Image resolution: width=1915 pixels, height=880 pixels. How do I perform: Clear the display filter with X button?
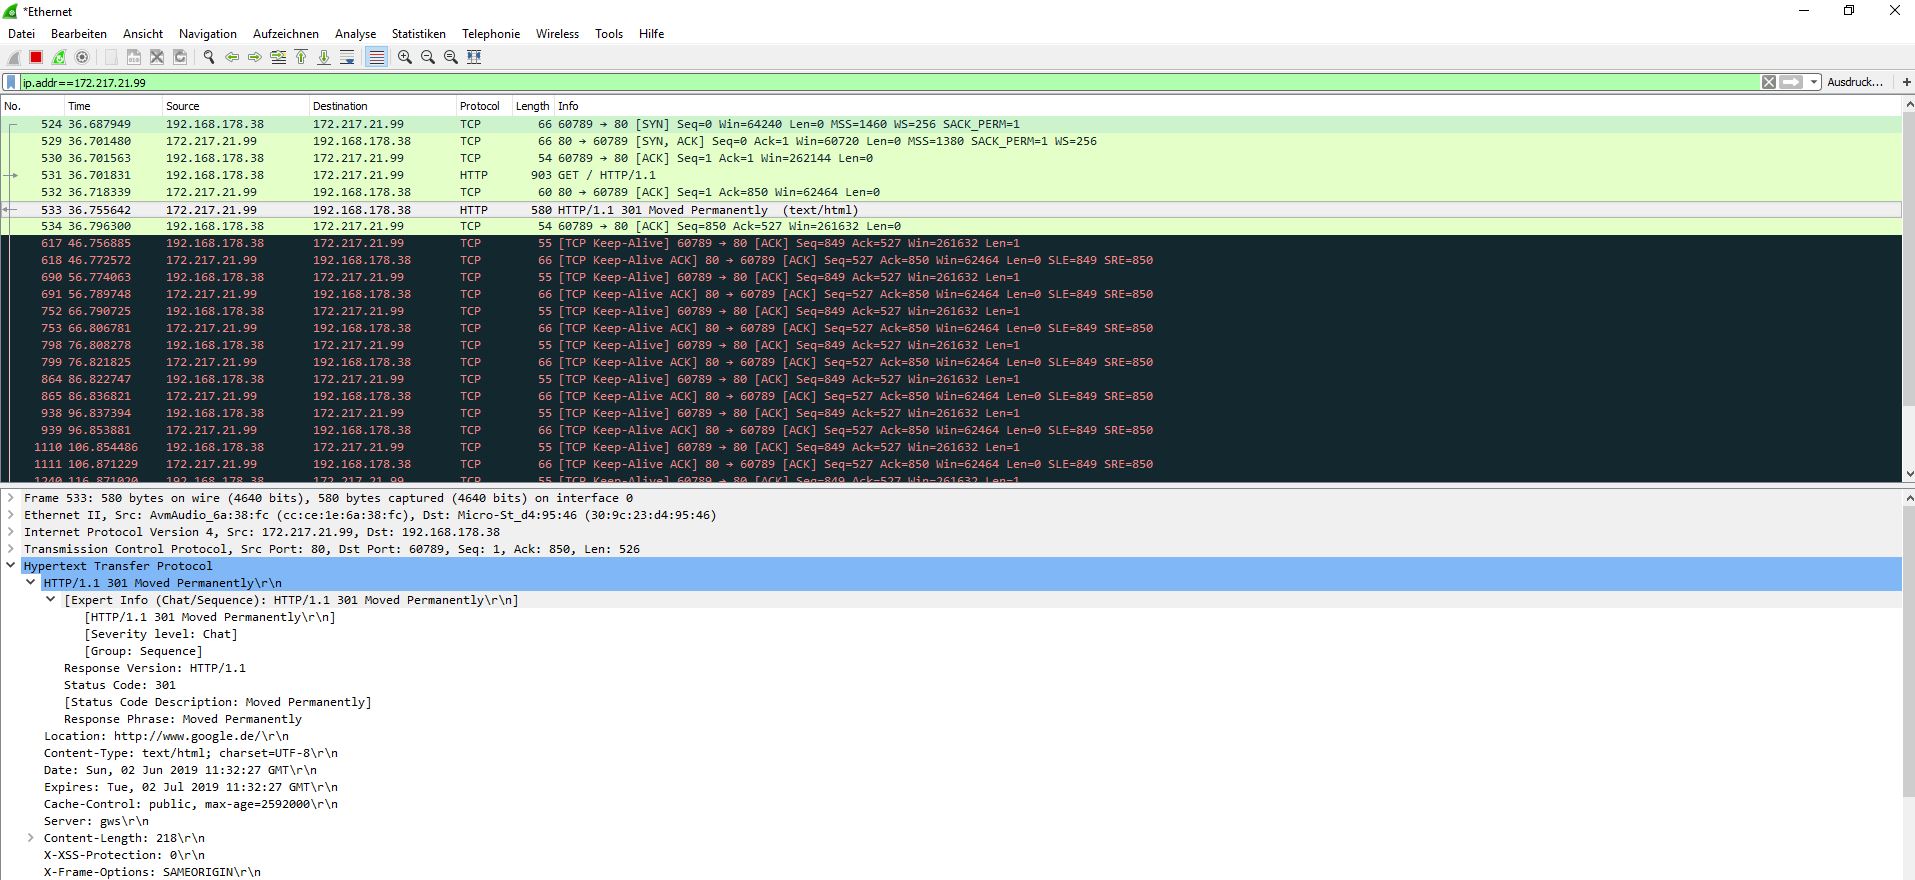(1769, 82)
